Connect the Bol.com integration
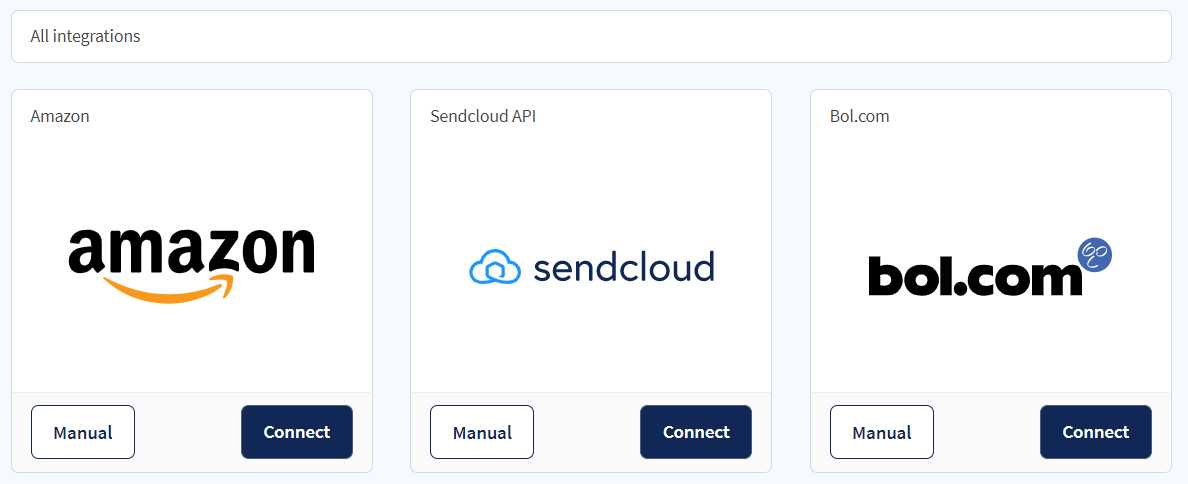 [1096, 432]
